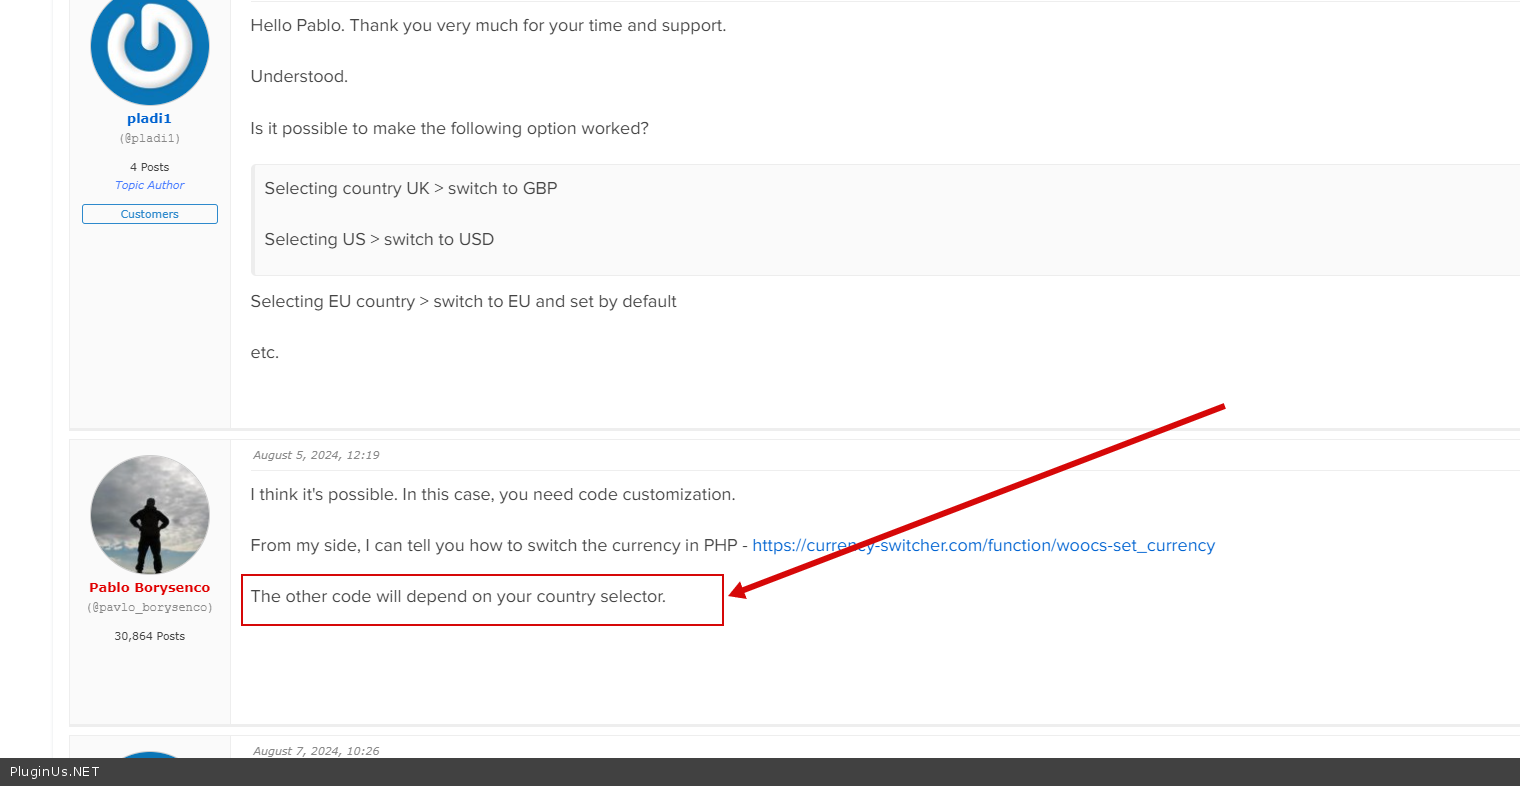Click Pablo Borysenco's profile photo

pos(150,514)
